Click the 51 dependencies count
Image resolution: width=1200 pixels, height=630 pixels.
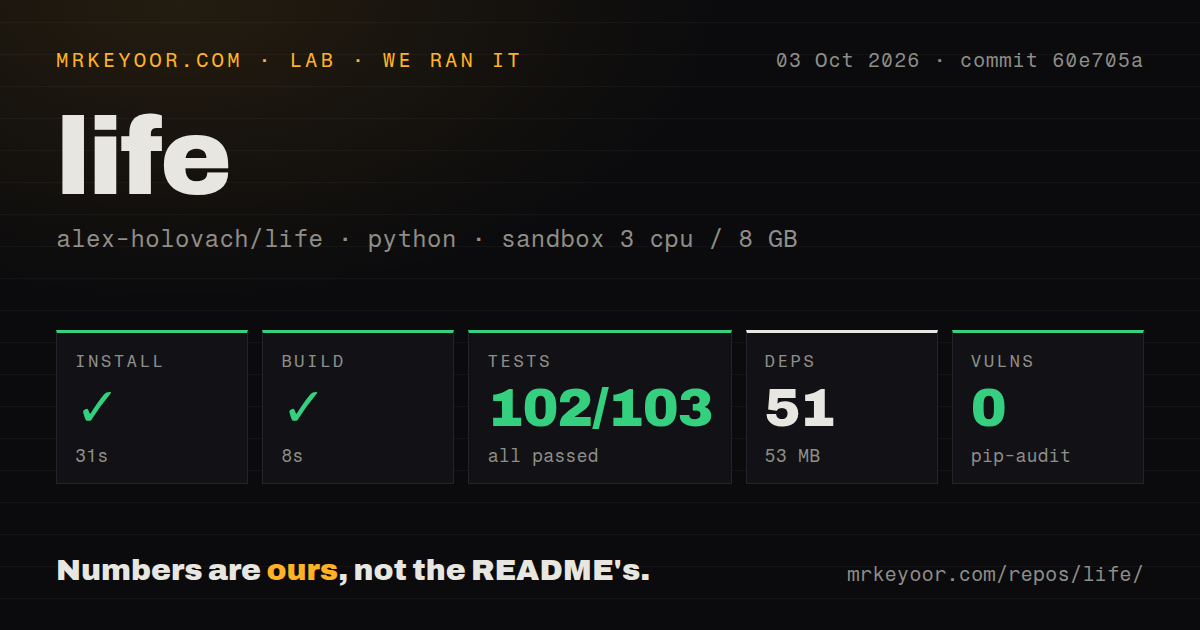click(x=800, y=408)
